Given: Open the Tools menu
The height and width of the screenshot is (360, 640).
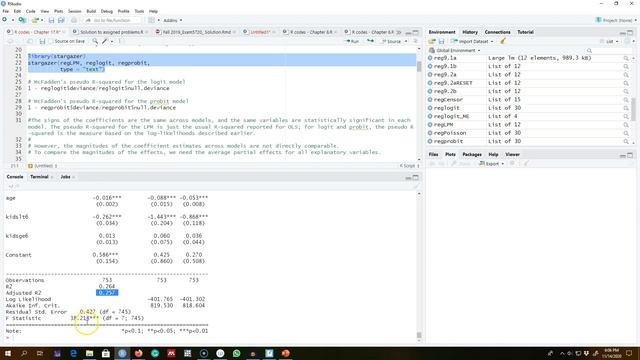Looking at the screenshot, I should click(139, 11).
